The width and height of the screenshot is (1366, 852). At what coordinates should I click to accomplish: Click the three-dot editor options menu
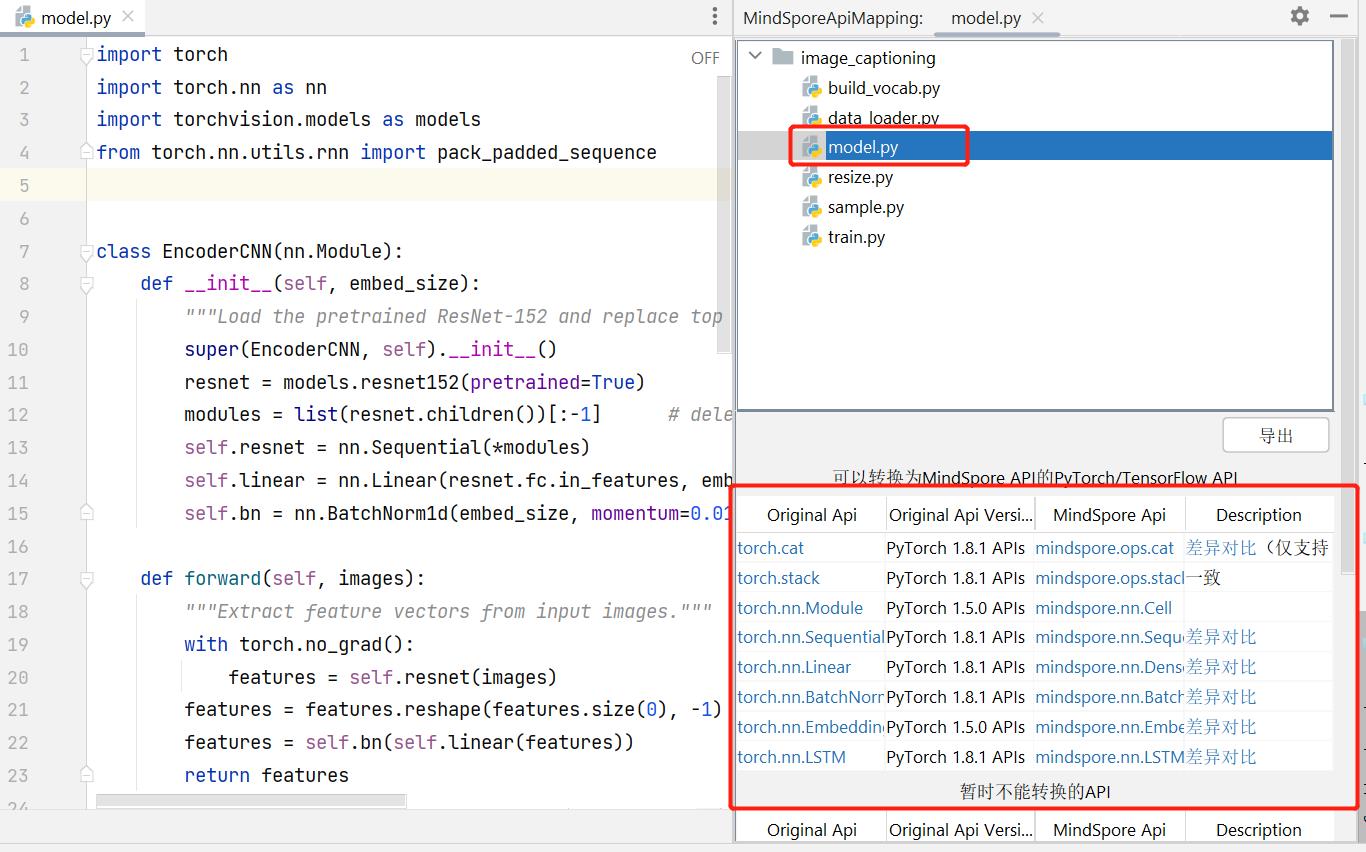tap(714, 16)
